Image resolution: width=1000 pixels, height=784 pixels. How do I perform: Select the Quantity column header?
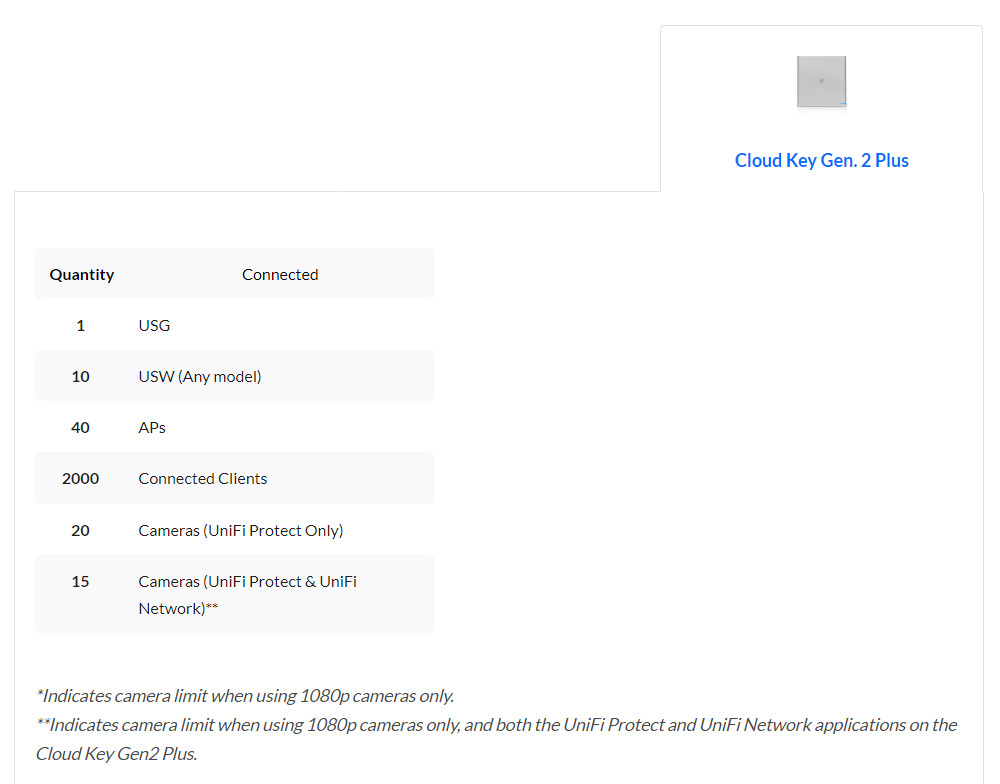(x=82, y=275)
